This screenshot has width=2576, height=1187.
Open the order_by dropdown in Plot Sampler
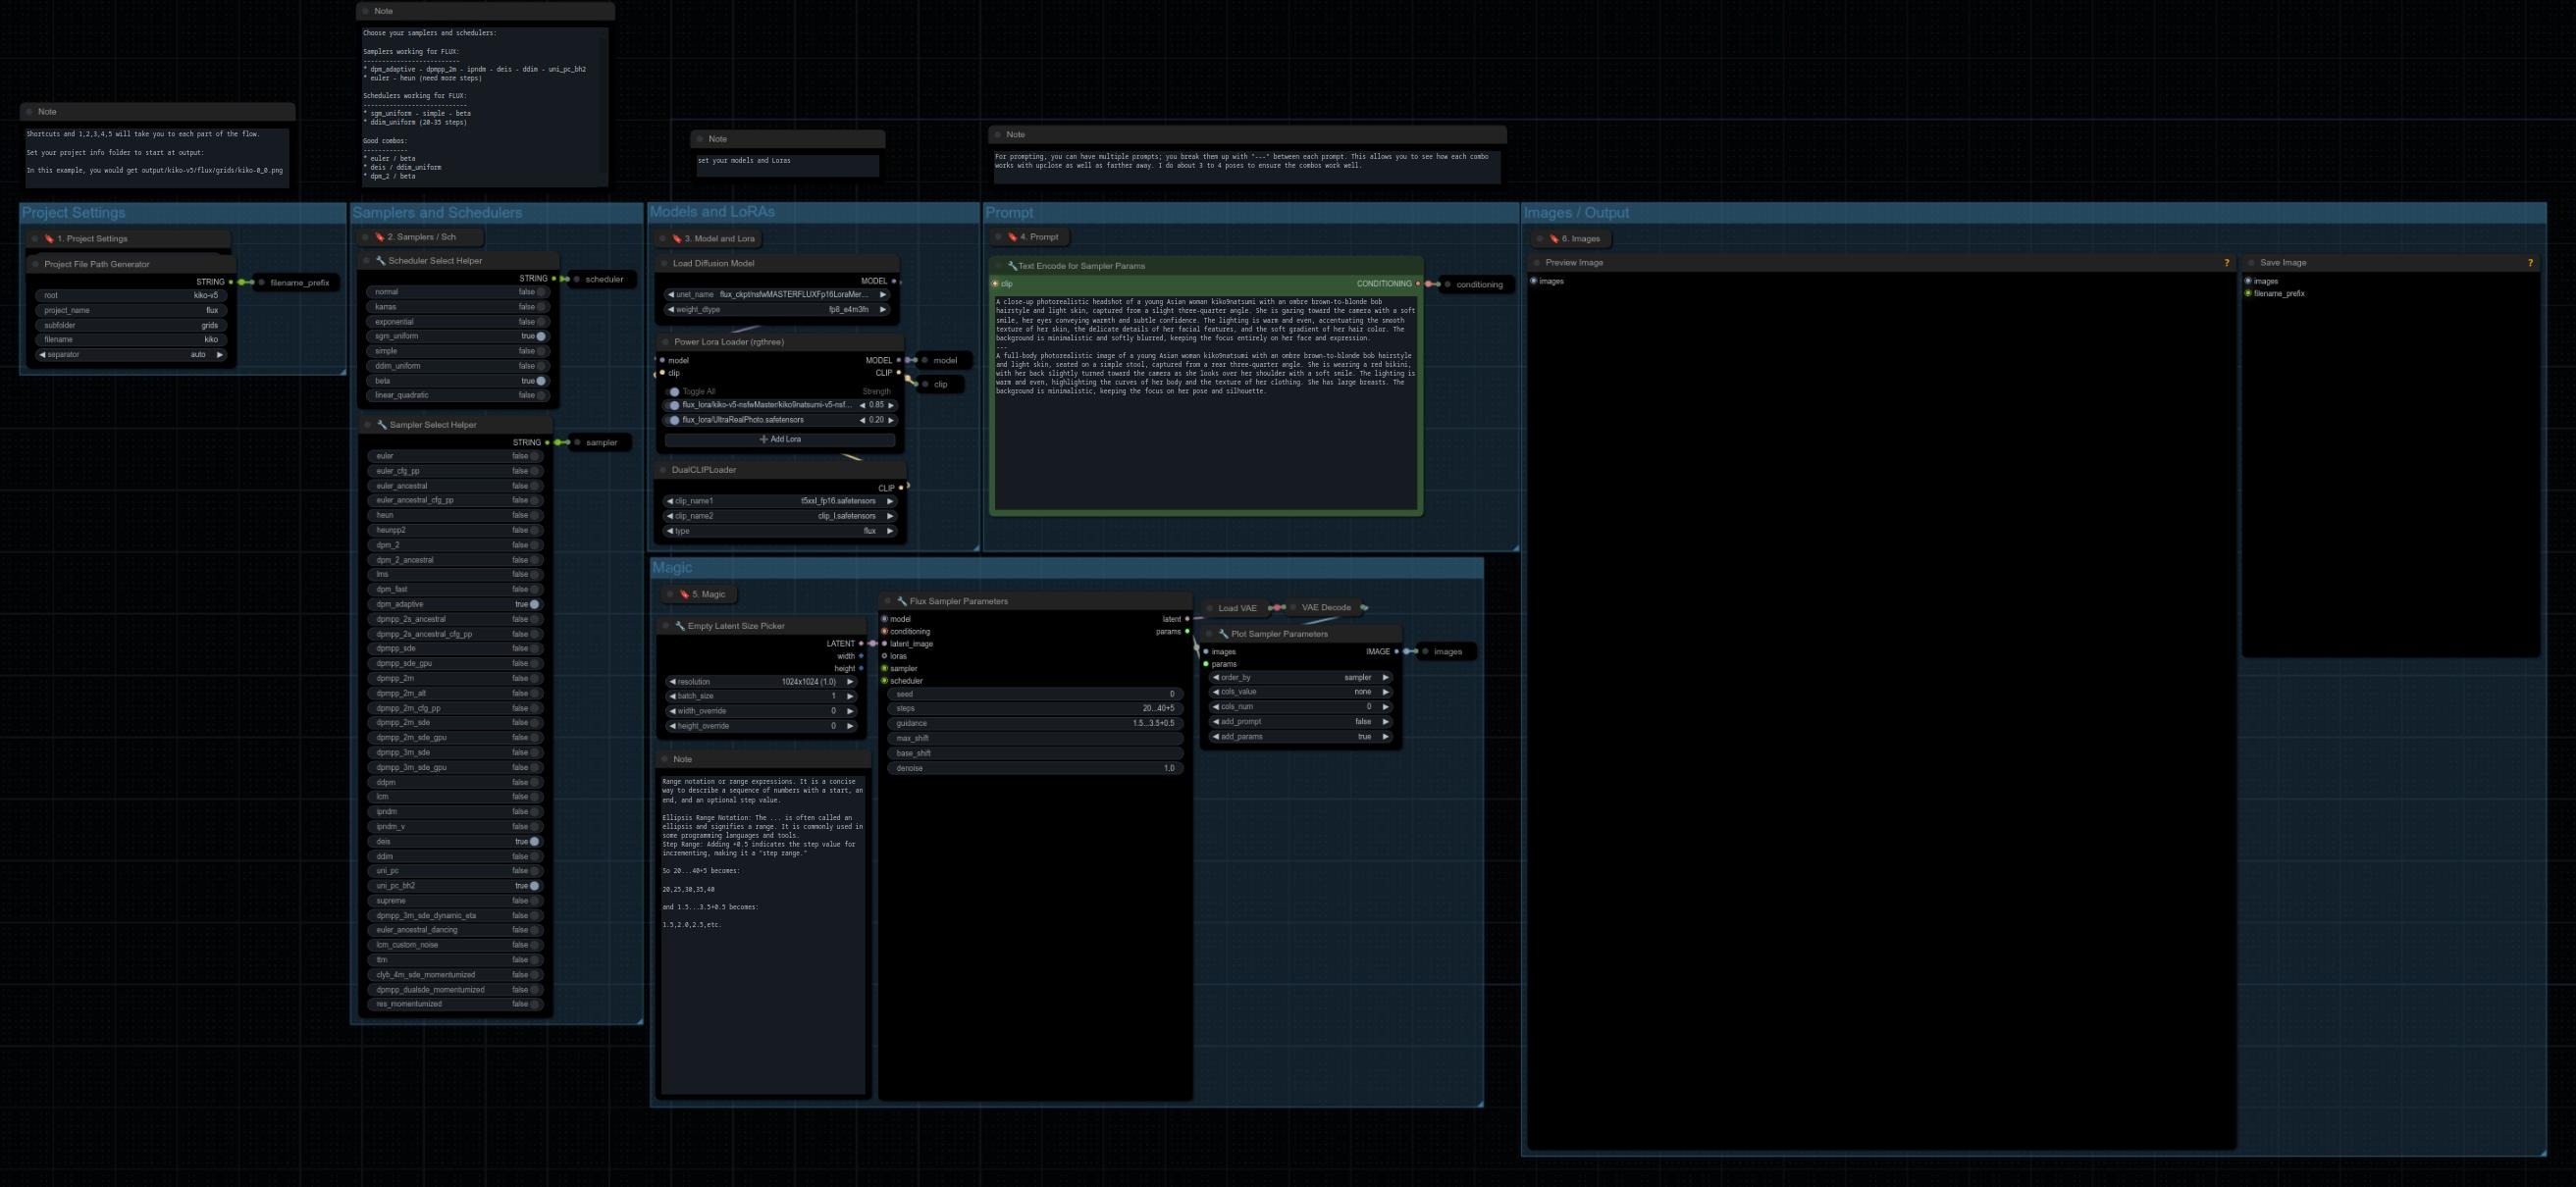[1300, 677]
